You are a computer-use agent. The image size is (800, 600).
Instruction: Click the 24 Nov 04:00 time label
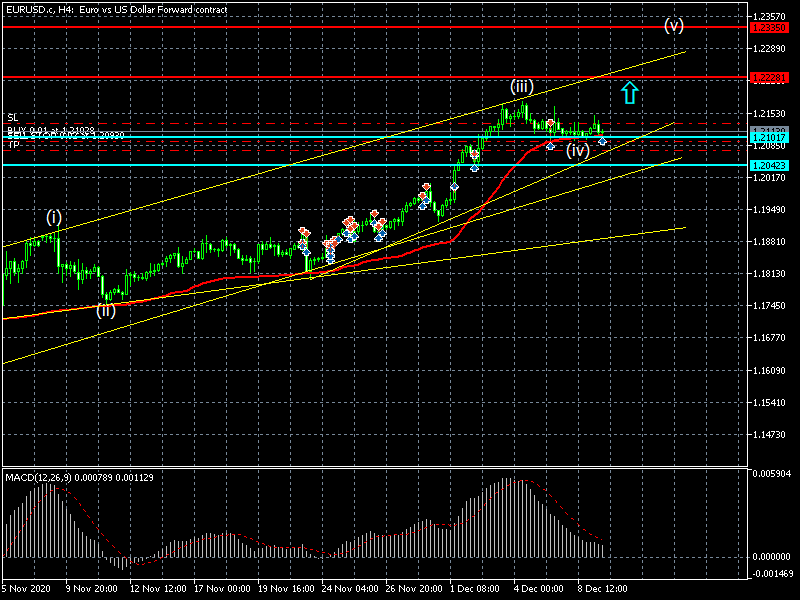point(348,590)
